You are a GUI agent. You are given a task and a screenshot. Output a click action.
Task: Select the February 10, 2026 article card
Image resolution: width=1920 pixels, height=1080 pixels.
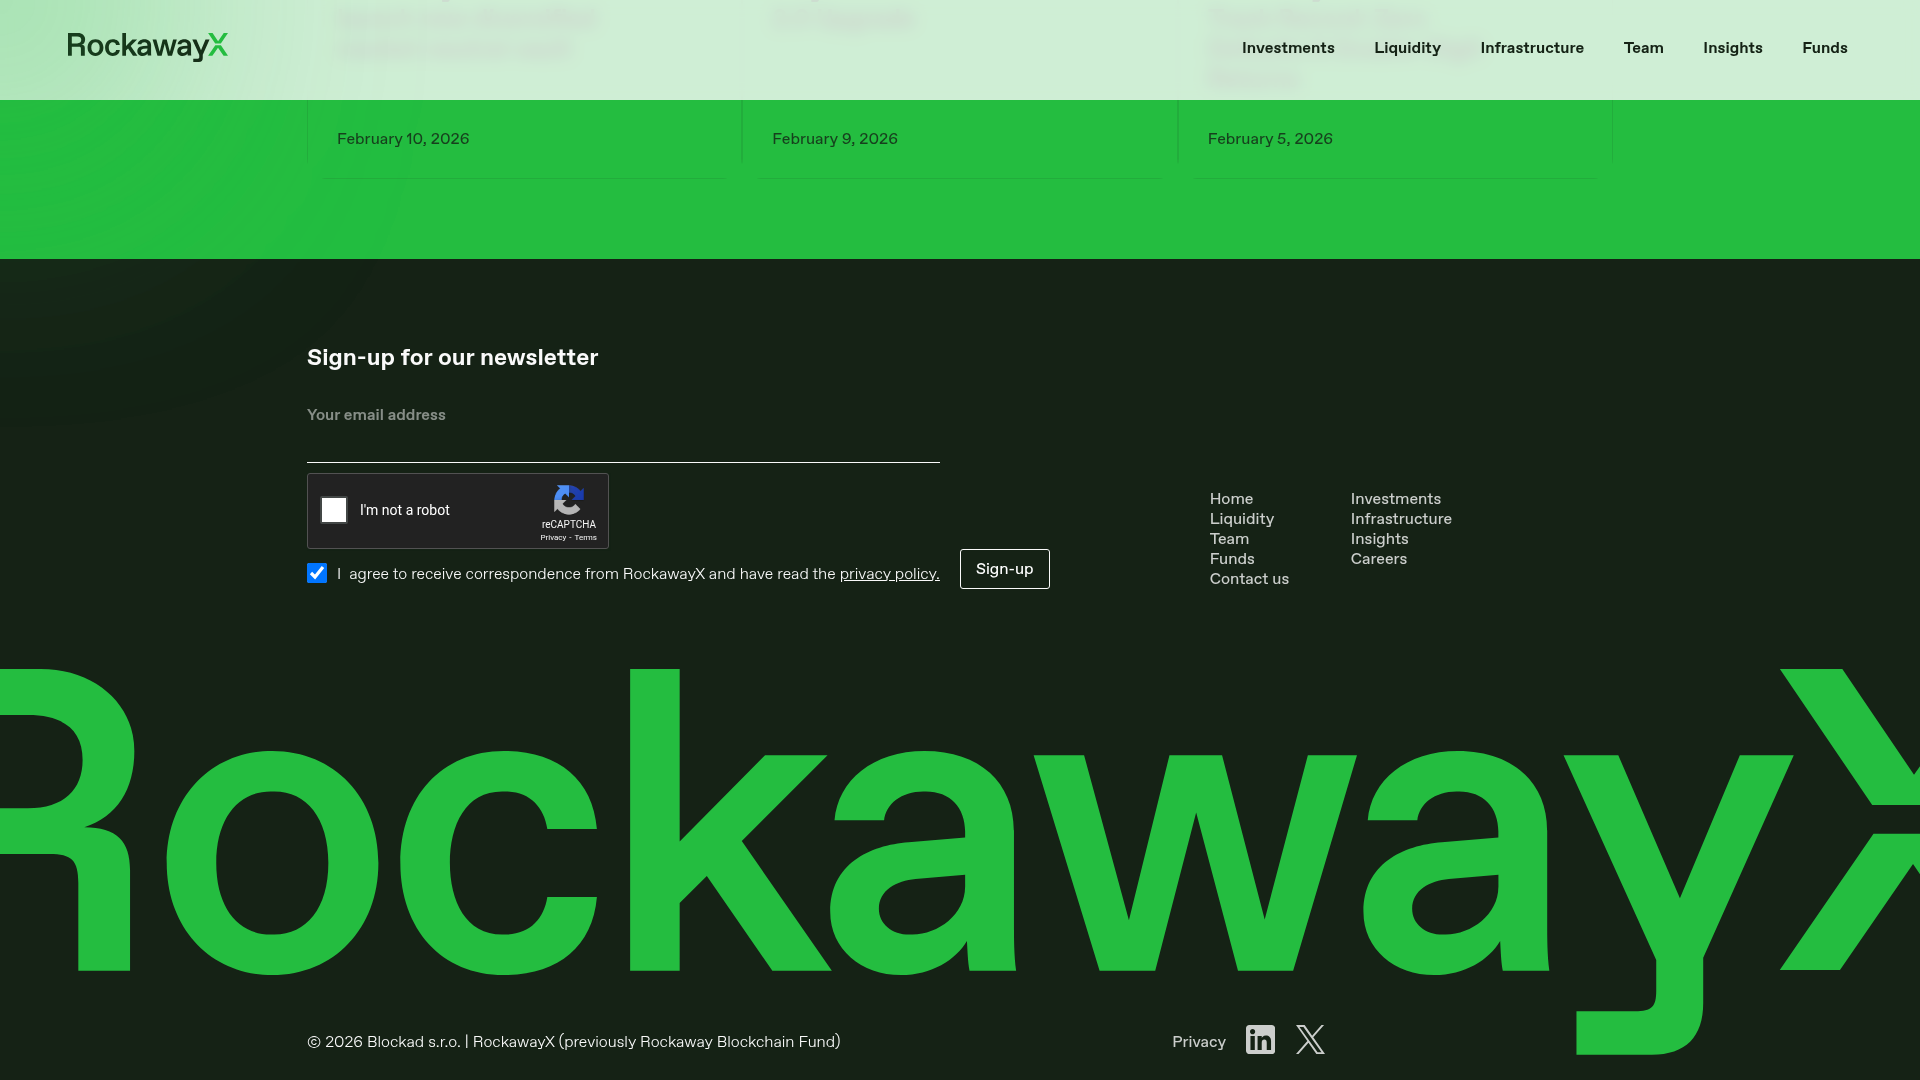(x=524, y=139)
